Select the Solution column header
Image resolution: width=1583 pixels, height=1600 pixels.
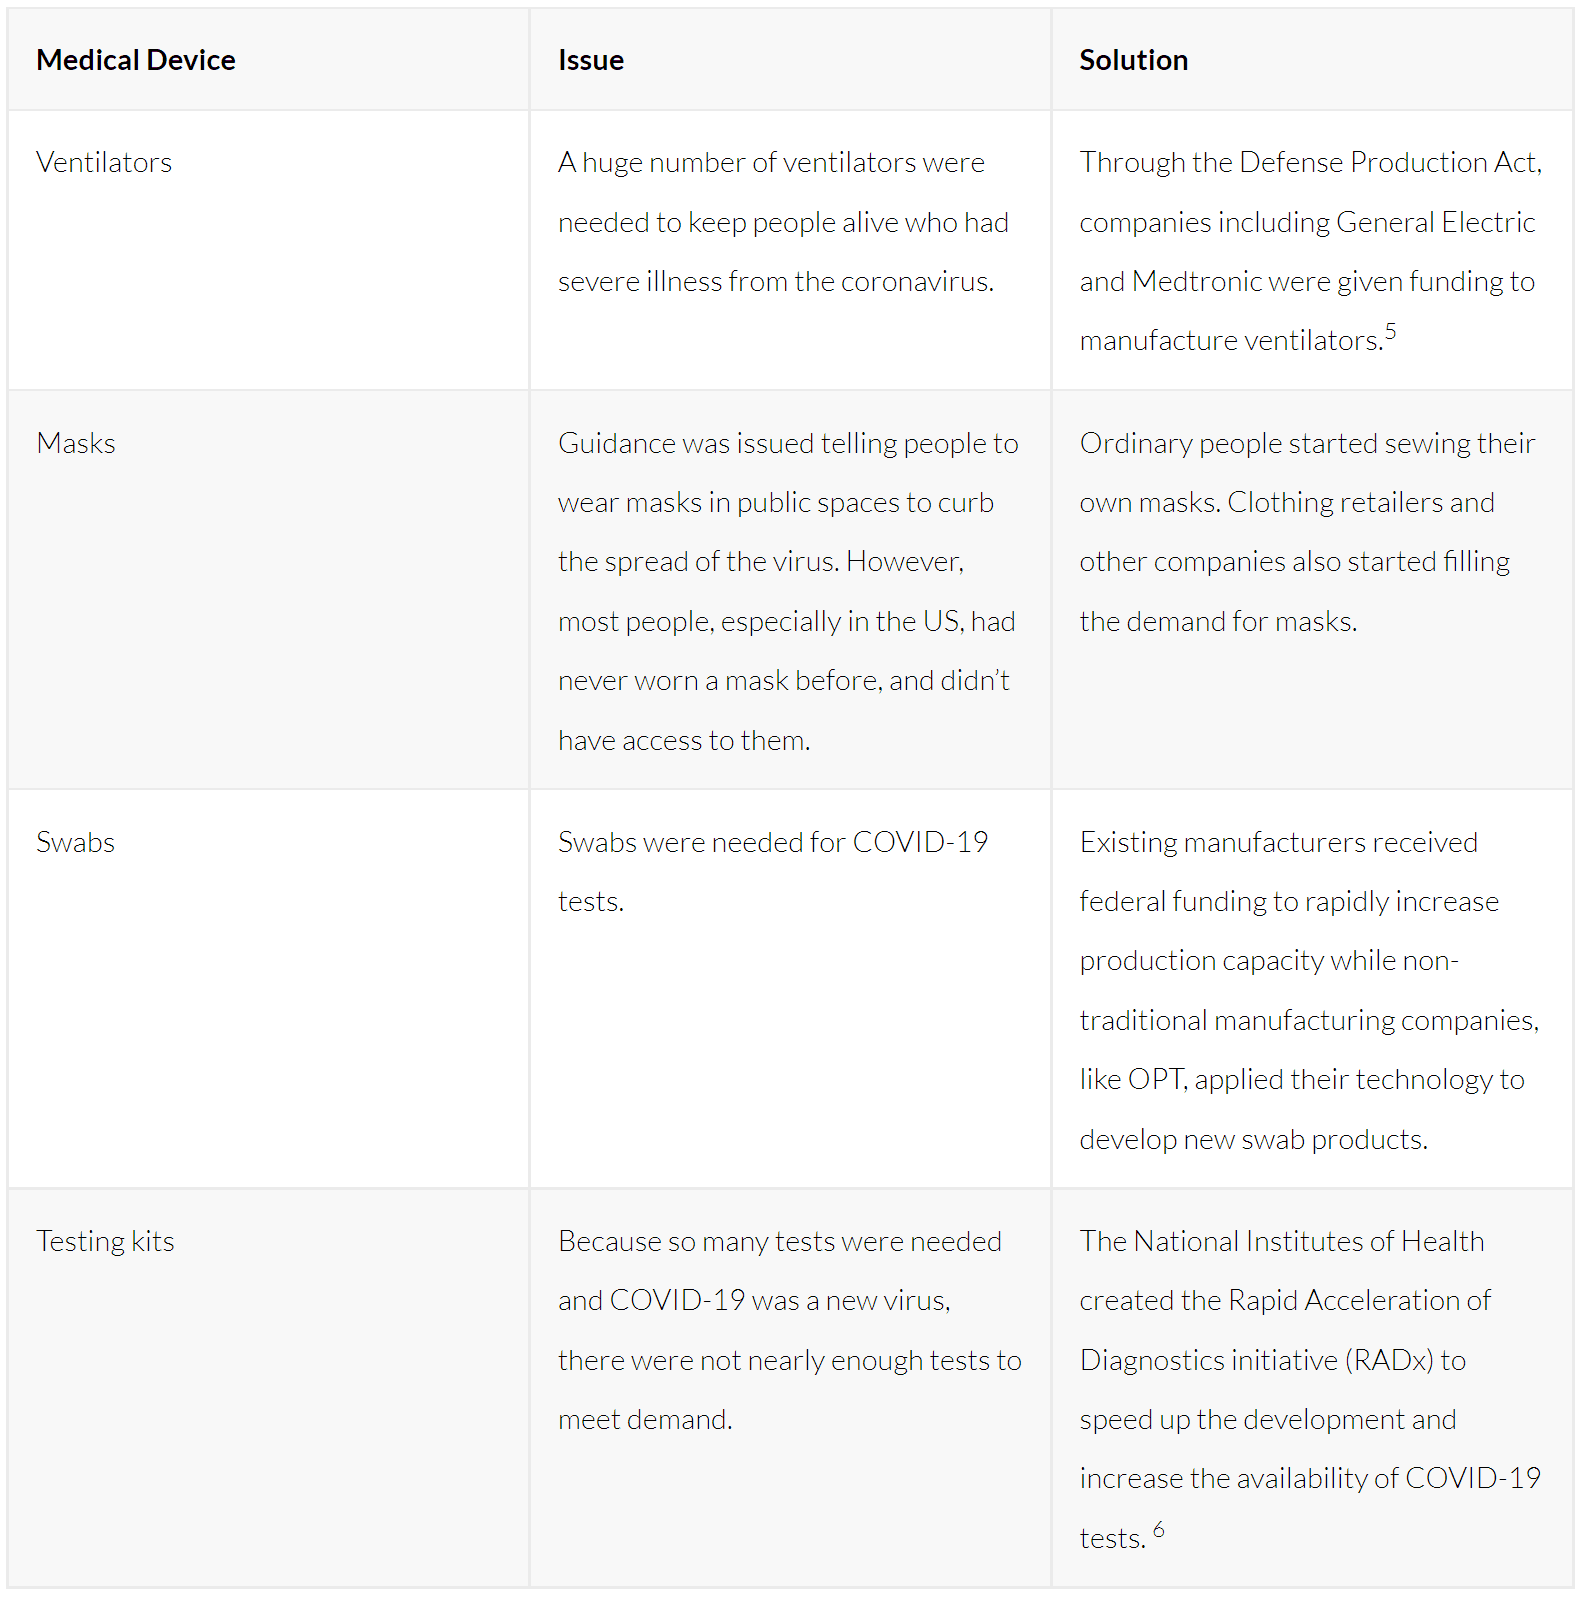click(x=1134, y=60)
